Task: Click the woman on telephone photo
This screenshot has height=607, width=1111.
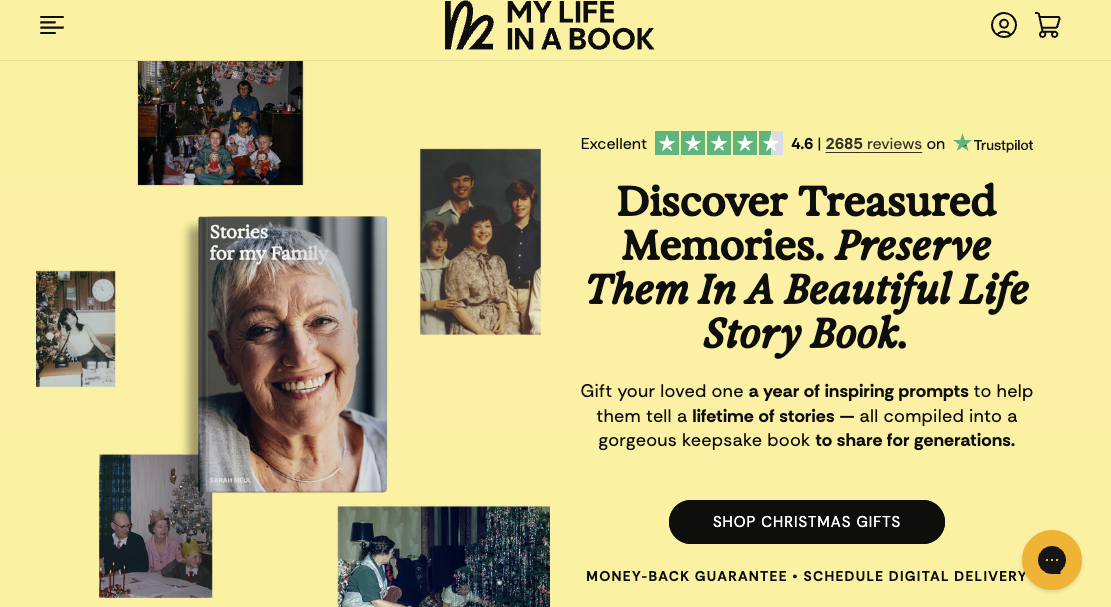Action: pos(76,329)
